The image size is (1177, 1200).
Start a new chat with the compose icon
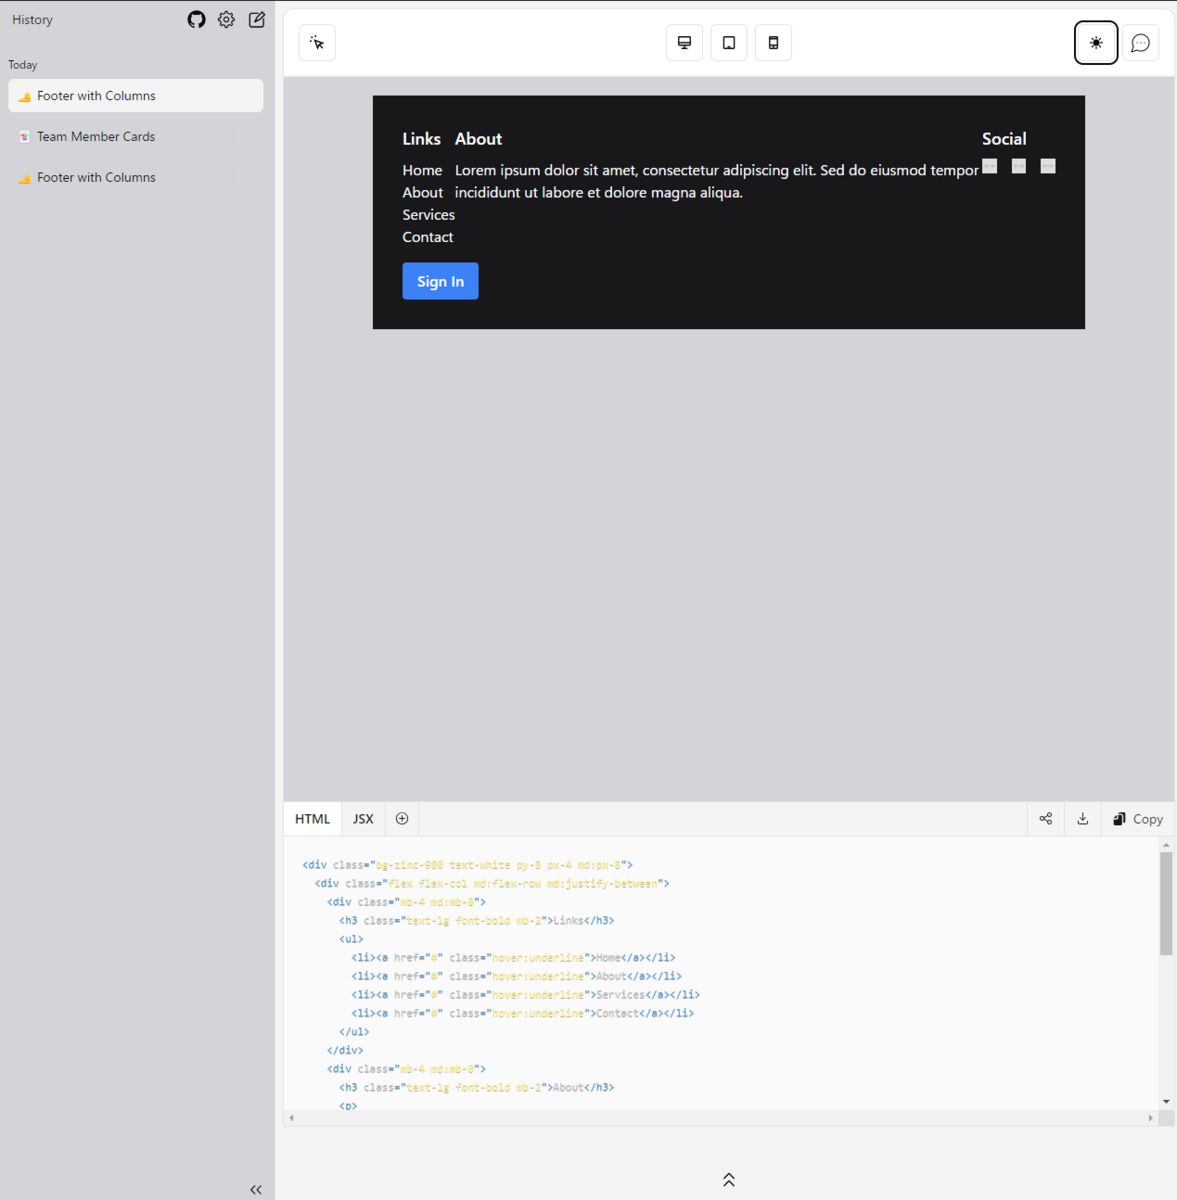256,19
